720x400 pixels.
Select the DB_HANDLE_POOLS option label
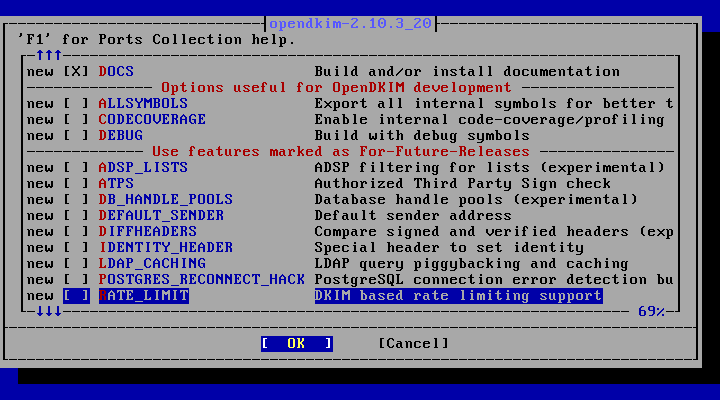[x=166, y=200]
